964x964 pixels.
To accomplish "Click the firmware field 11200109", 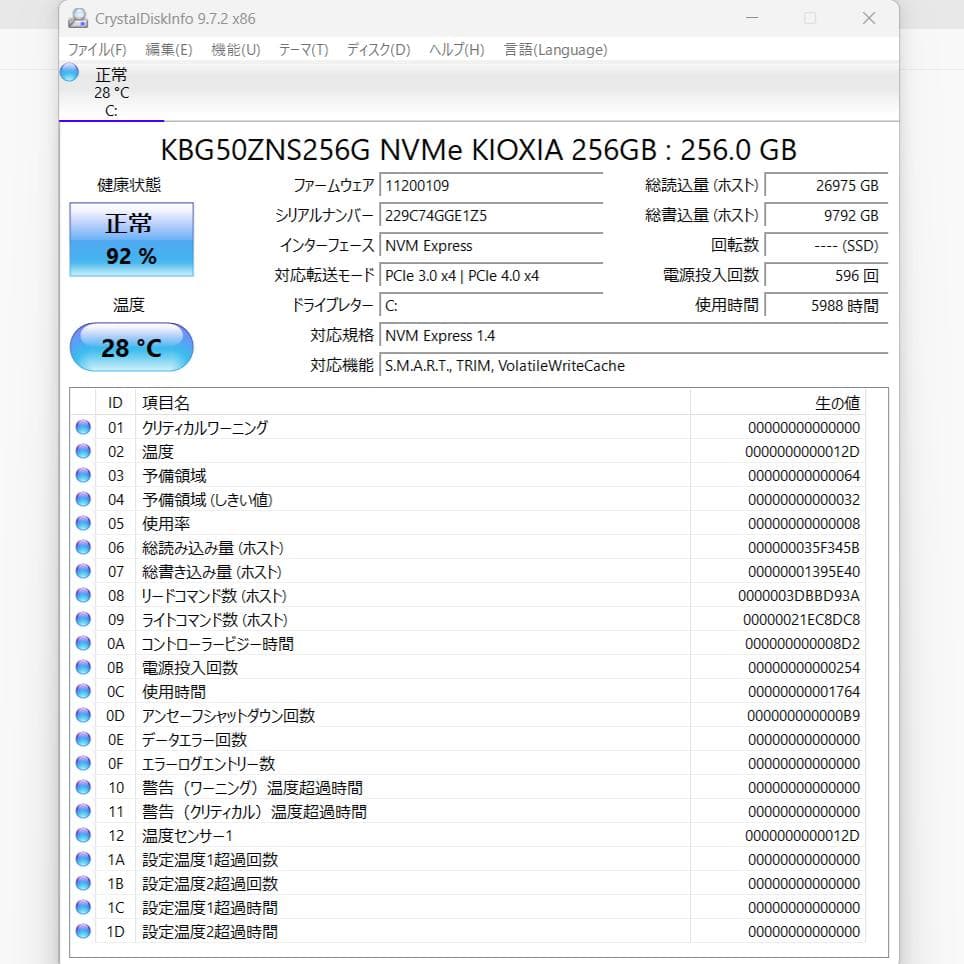I will 491,186.
